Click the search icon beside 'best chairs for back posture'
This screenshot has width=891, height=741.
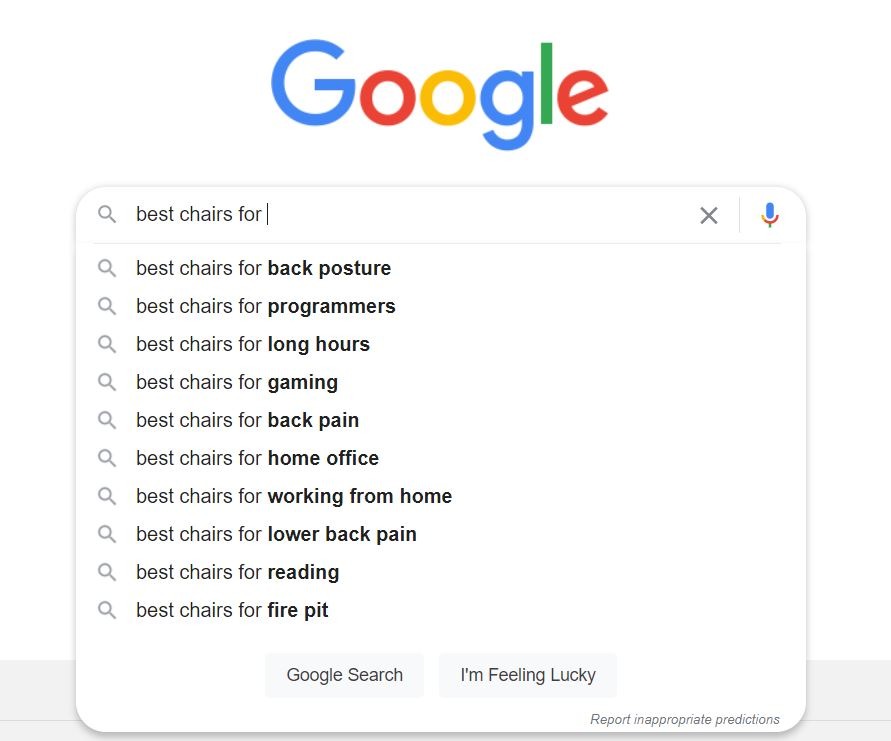pos(107,268)
